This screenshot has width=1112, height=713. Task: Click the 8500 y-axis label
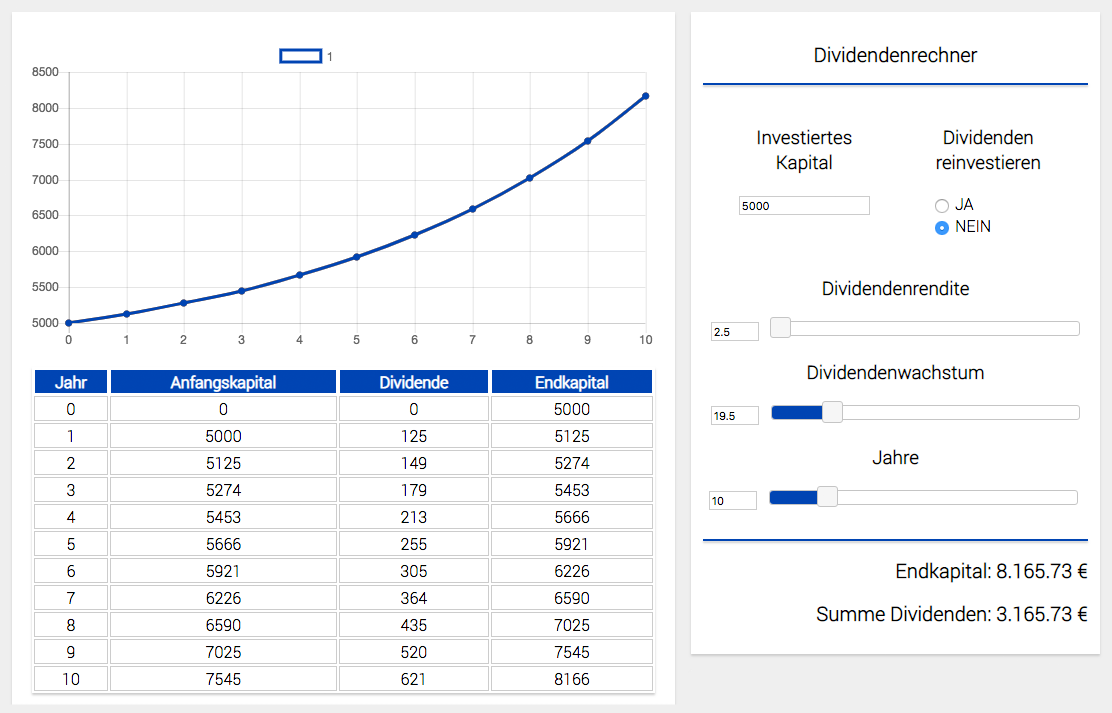tap(45, 72)
